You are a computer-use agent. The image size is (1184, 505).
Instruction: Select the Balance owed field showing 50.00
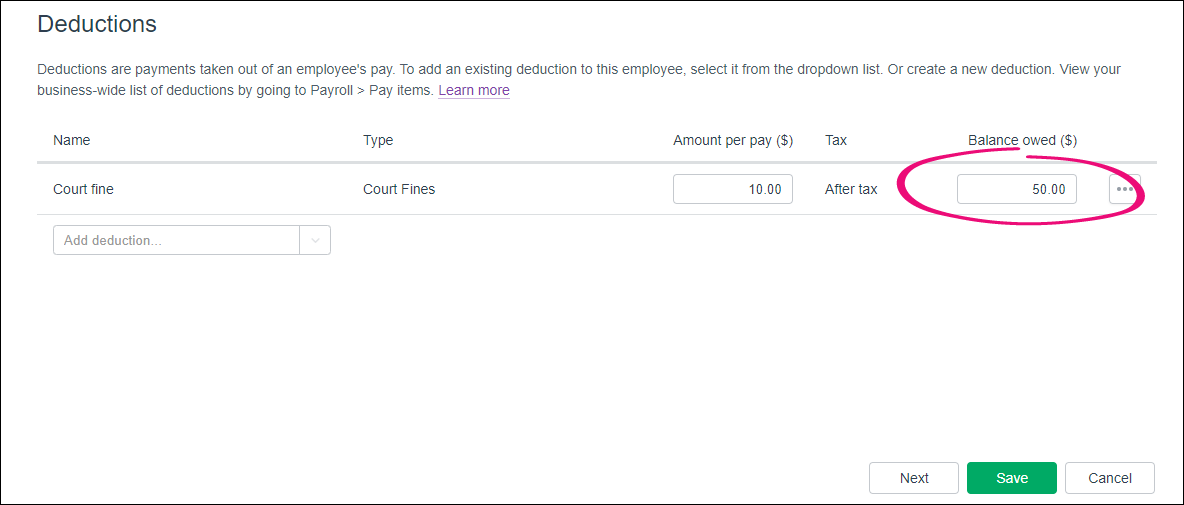[x=1016, y=189]
